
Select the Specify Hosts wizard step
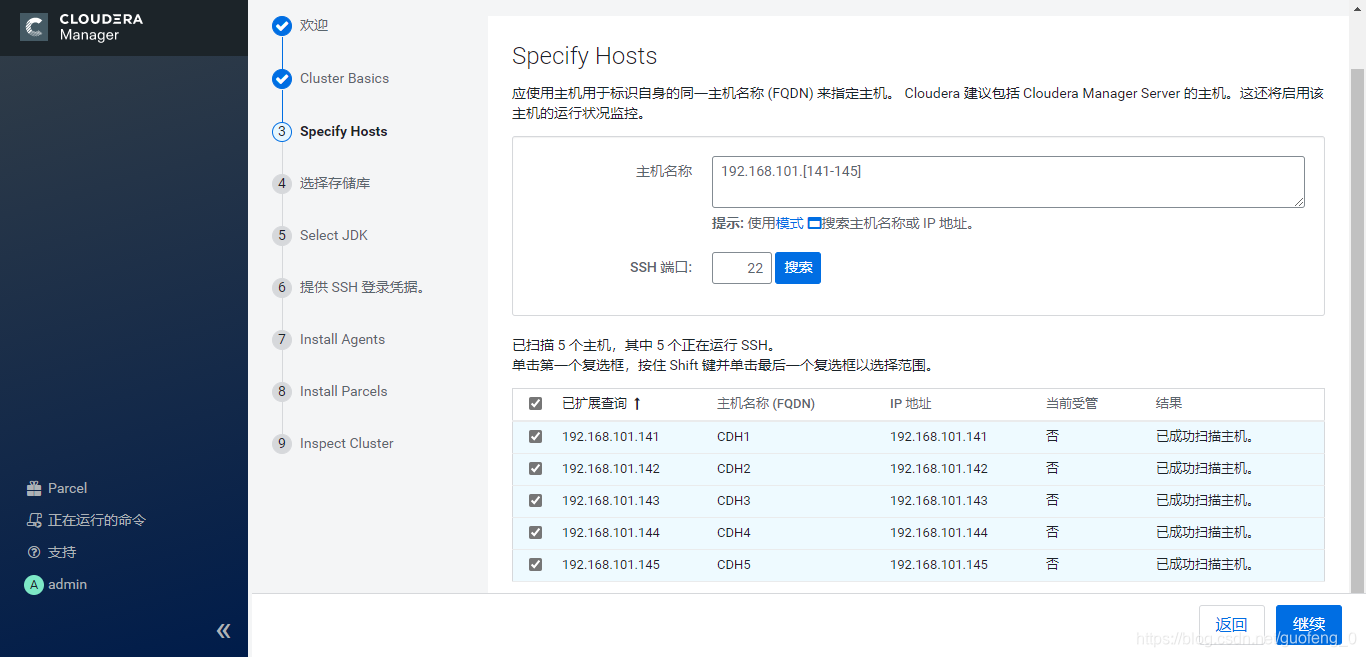tap(343, 131)
